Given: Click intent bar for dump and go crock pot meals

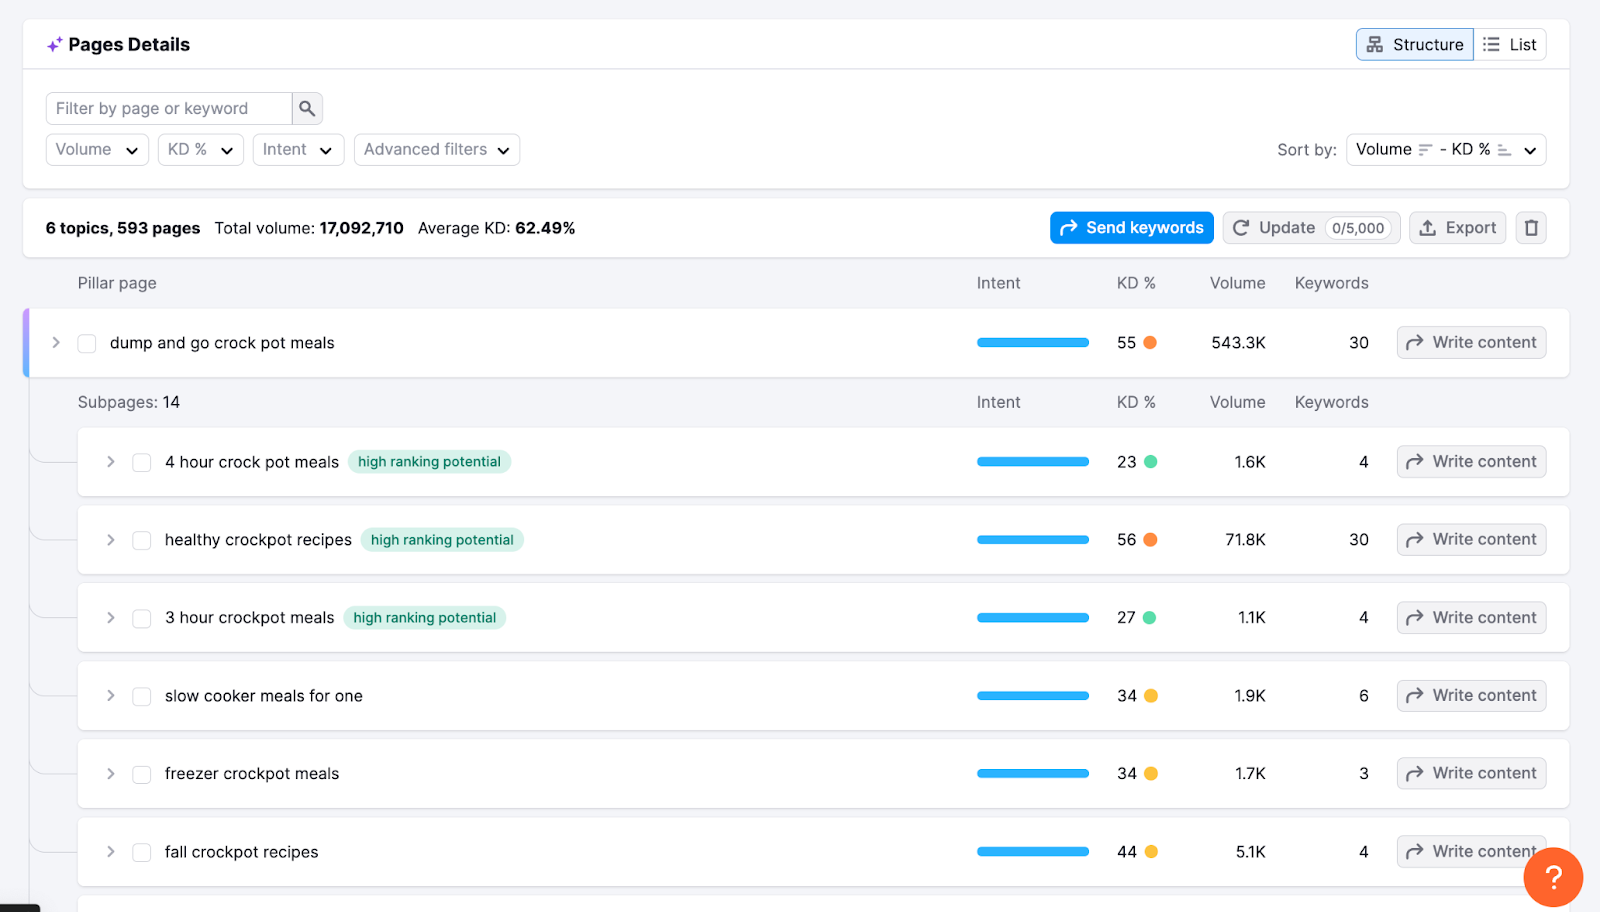Looking at the screenshot, I should coord(1033,343).
